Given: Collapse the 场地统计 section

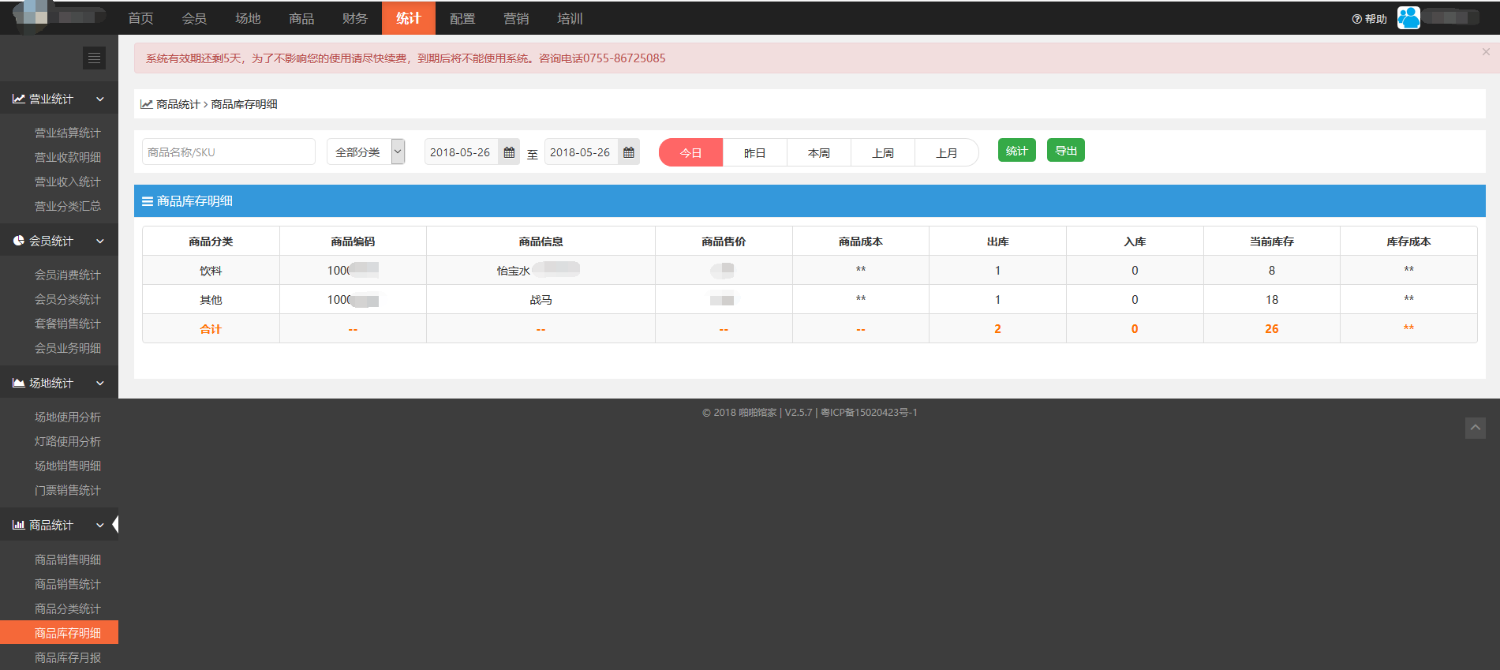Looking at the screenshot, I should [x=99, y=383].
